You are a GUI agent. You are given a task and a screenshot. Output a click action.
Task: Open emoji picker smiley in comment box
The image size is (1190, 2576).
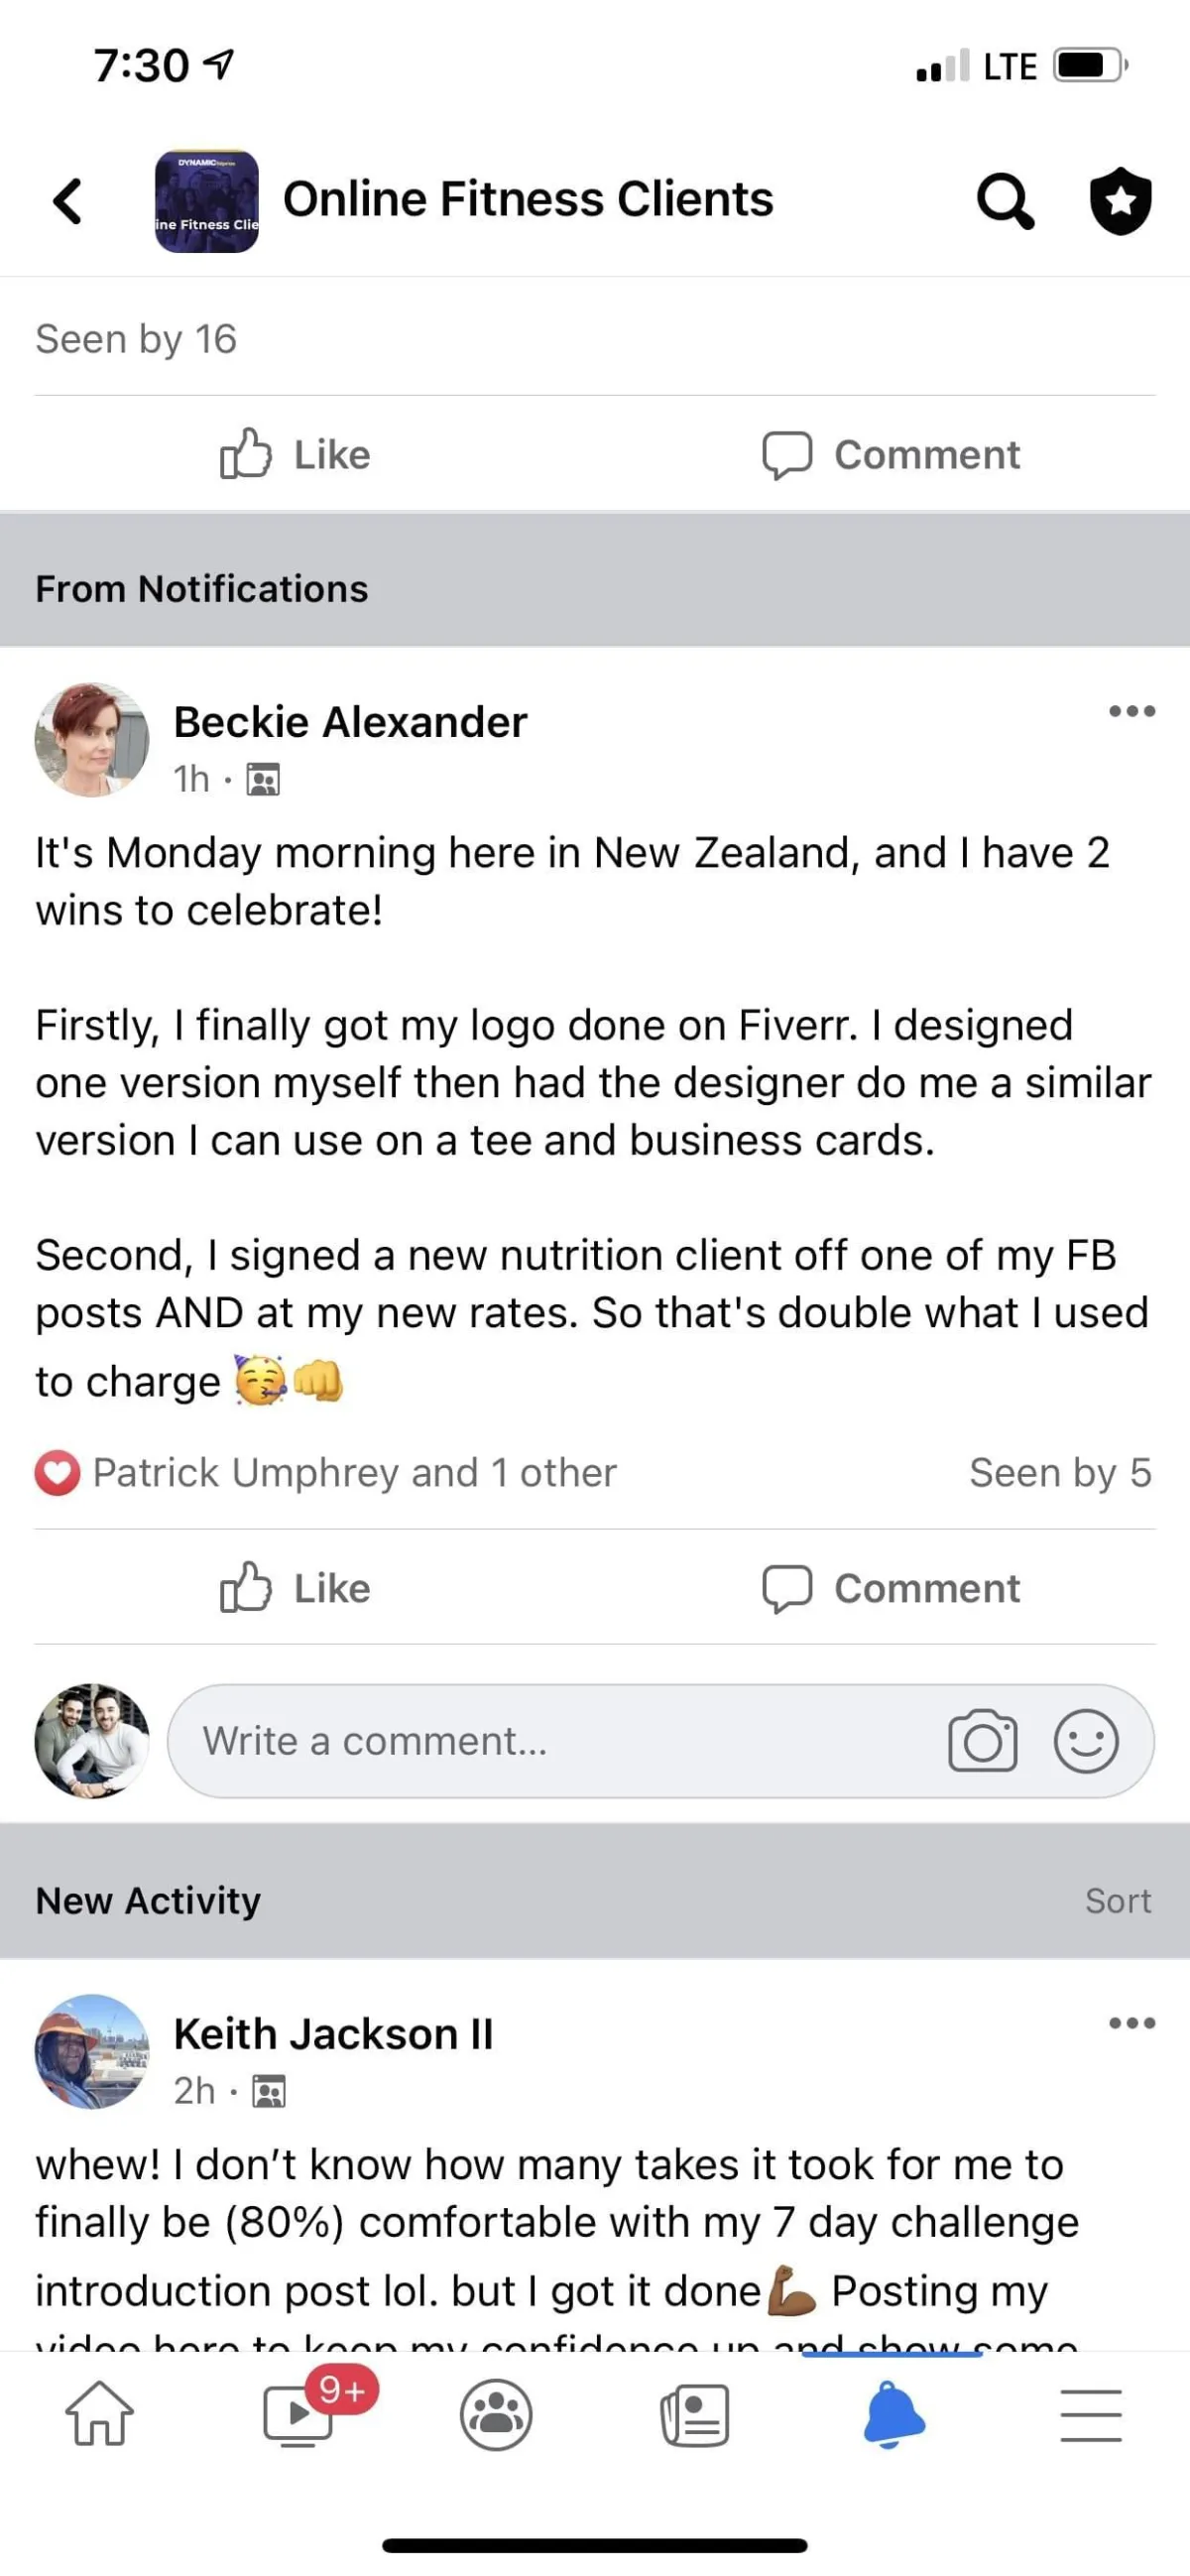[x=1085, y=1741]
